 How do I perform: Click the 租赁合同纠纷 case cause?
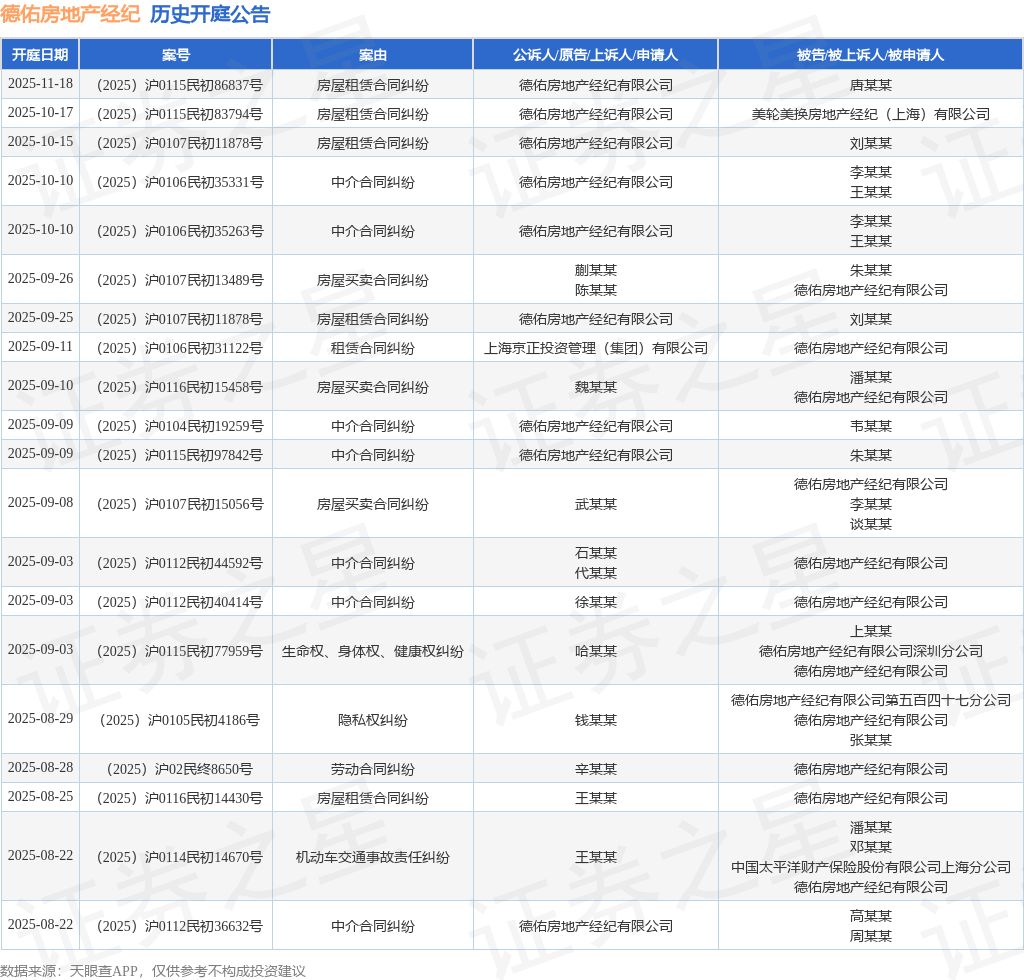372,348
